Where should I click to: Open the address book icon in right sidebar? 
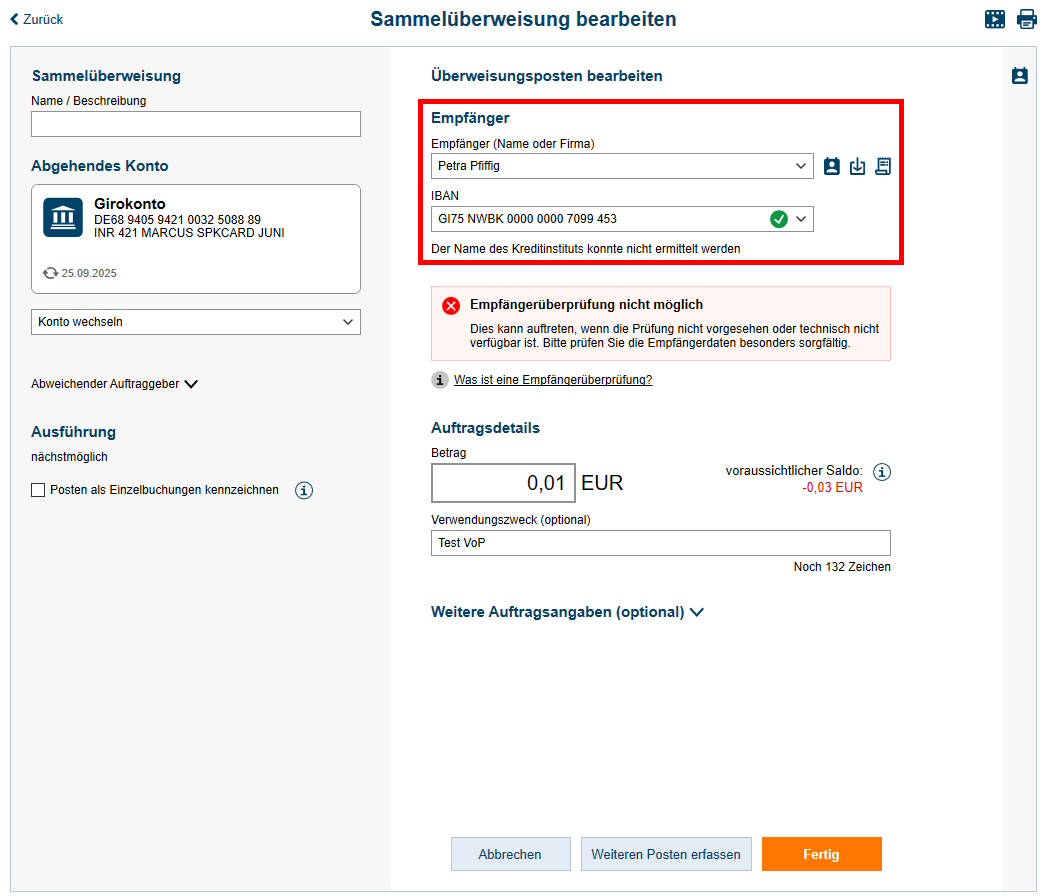[x=1019, y=75]
